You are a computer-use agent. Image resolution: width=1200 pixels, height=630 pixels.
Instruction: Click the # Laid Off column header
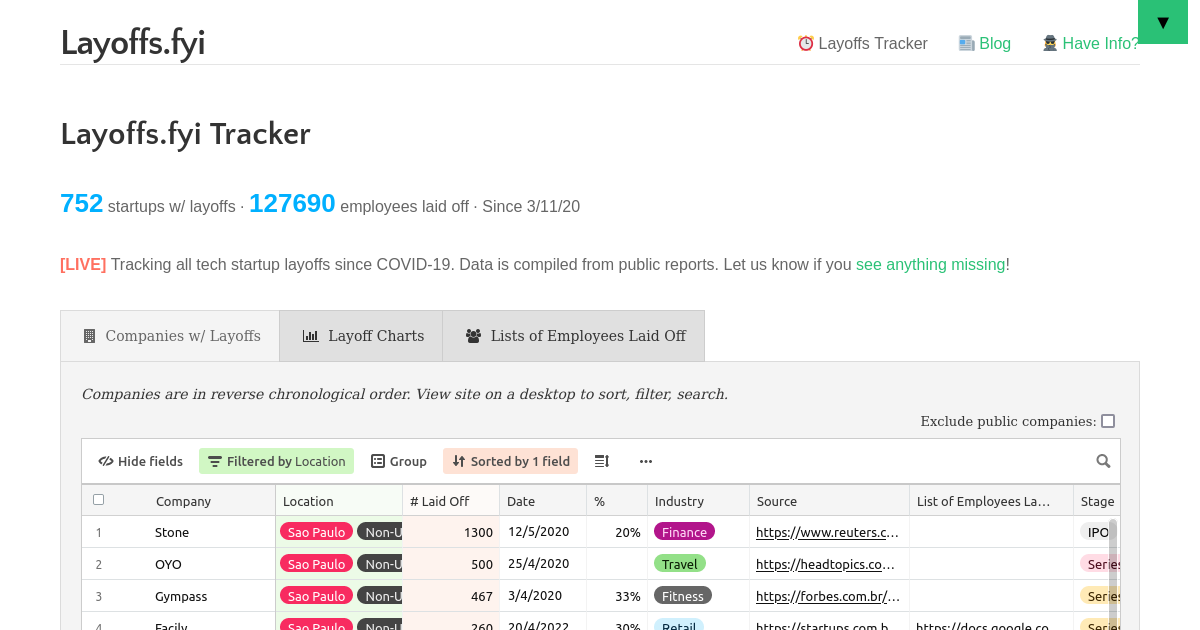point(451,501)
